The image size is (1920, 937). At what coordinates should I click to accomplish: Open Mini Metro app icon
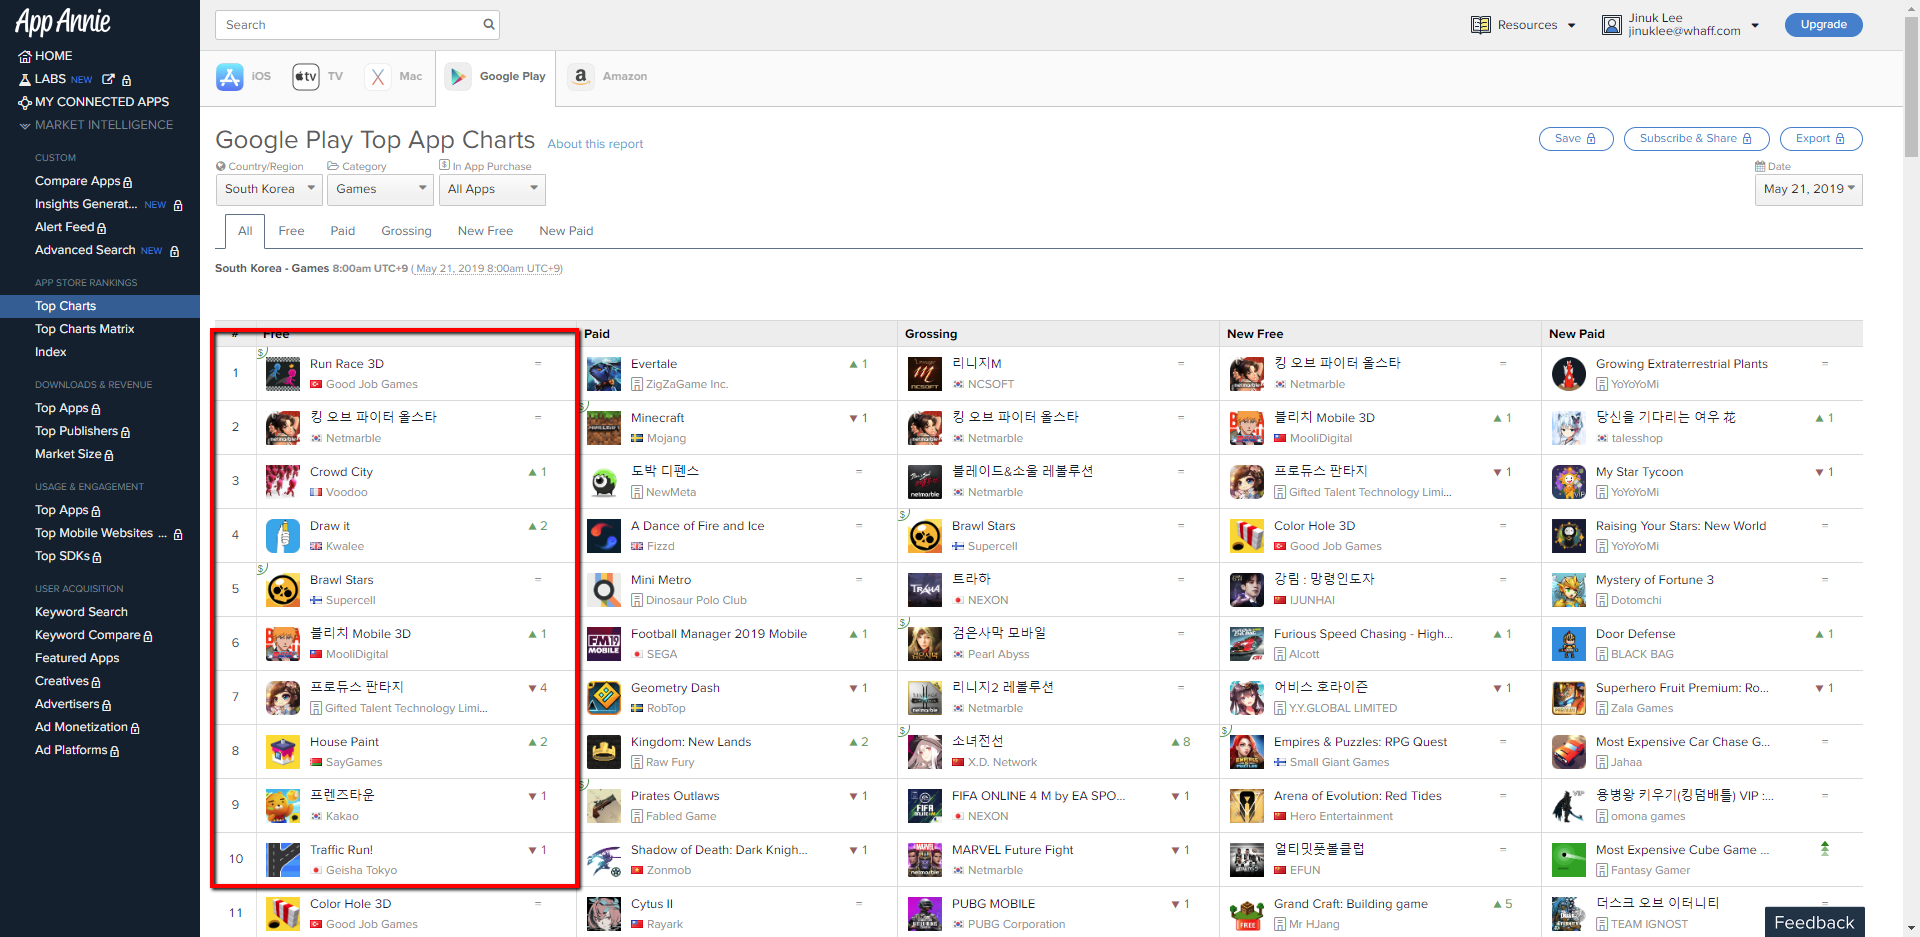tap(604, 589)
